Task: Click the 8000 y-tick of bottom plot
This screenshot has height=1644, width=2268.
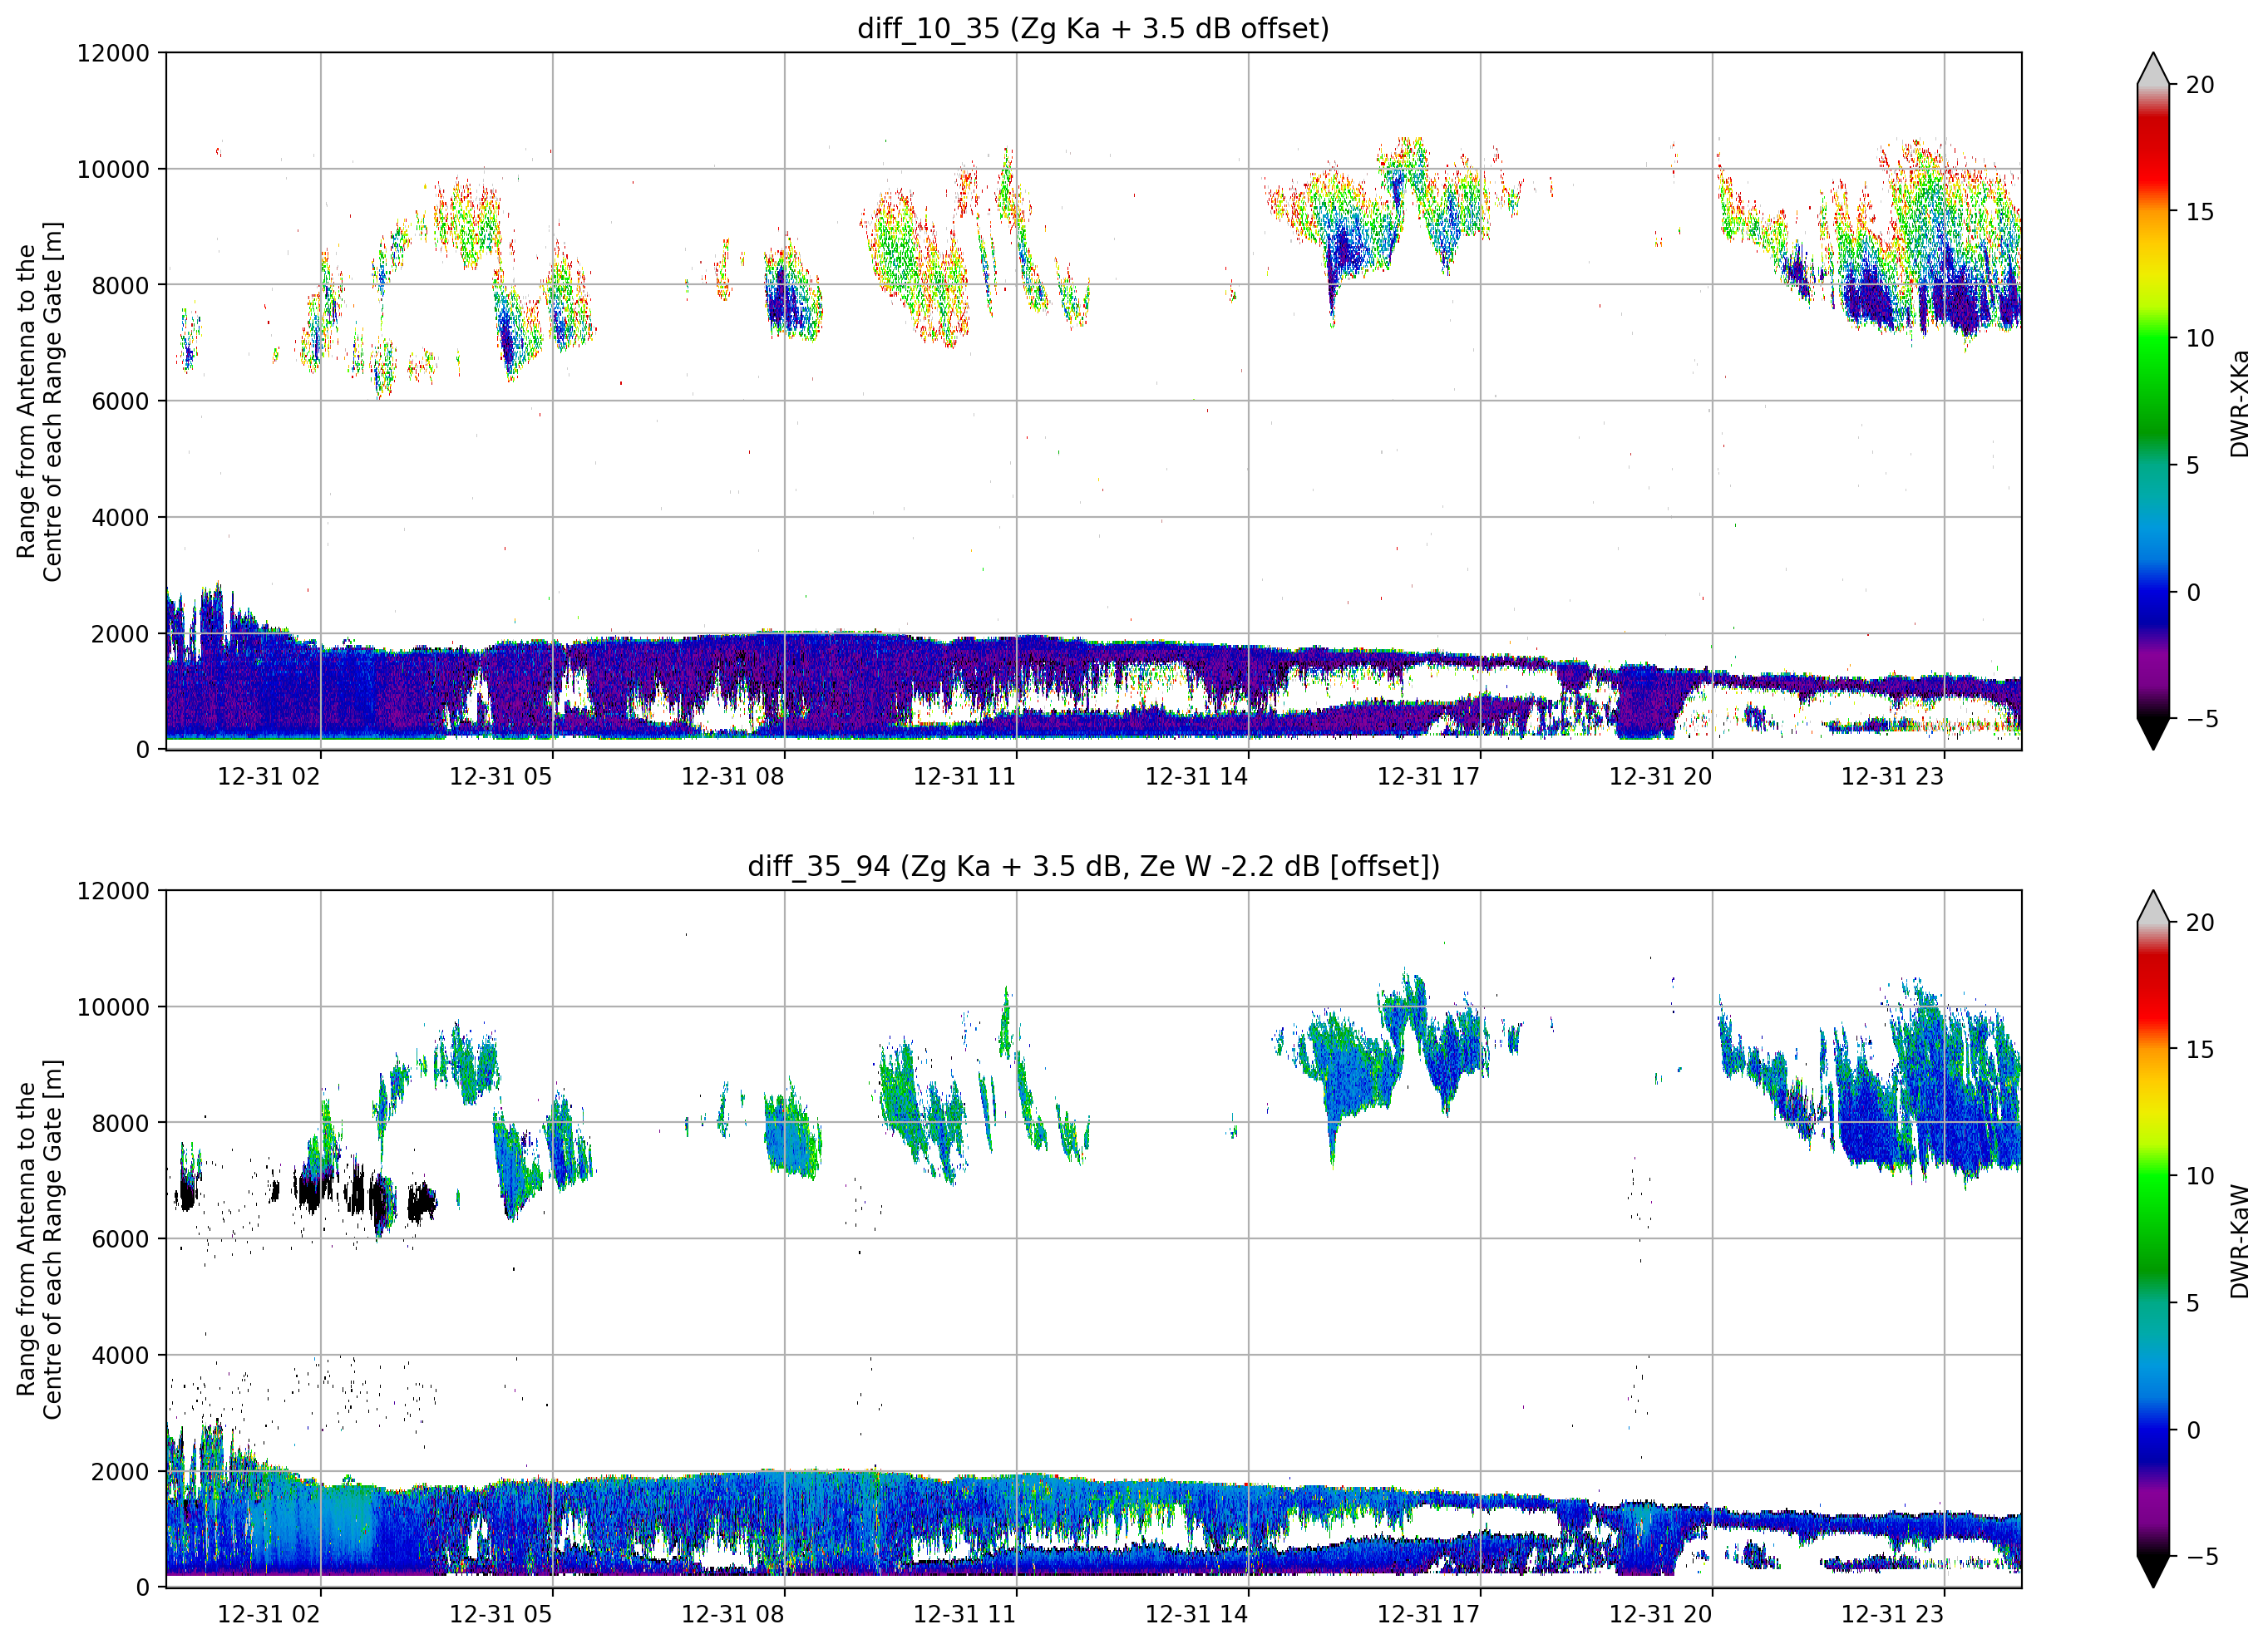Action: coord(120,1123)
